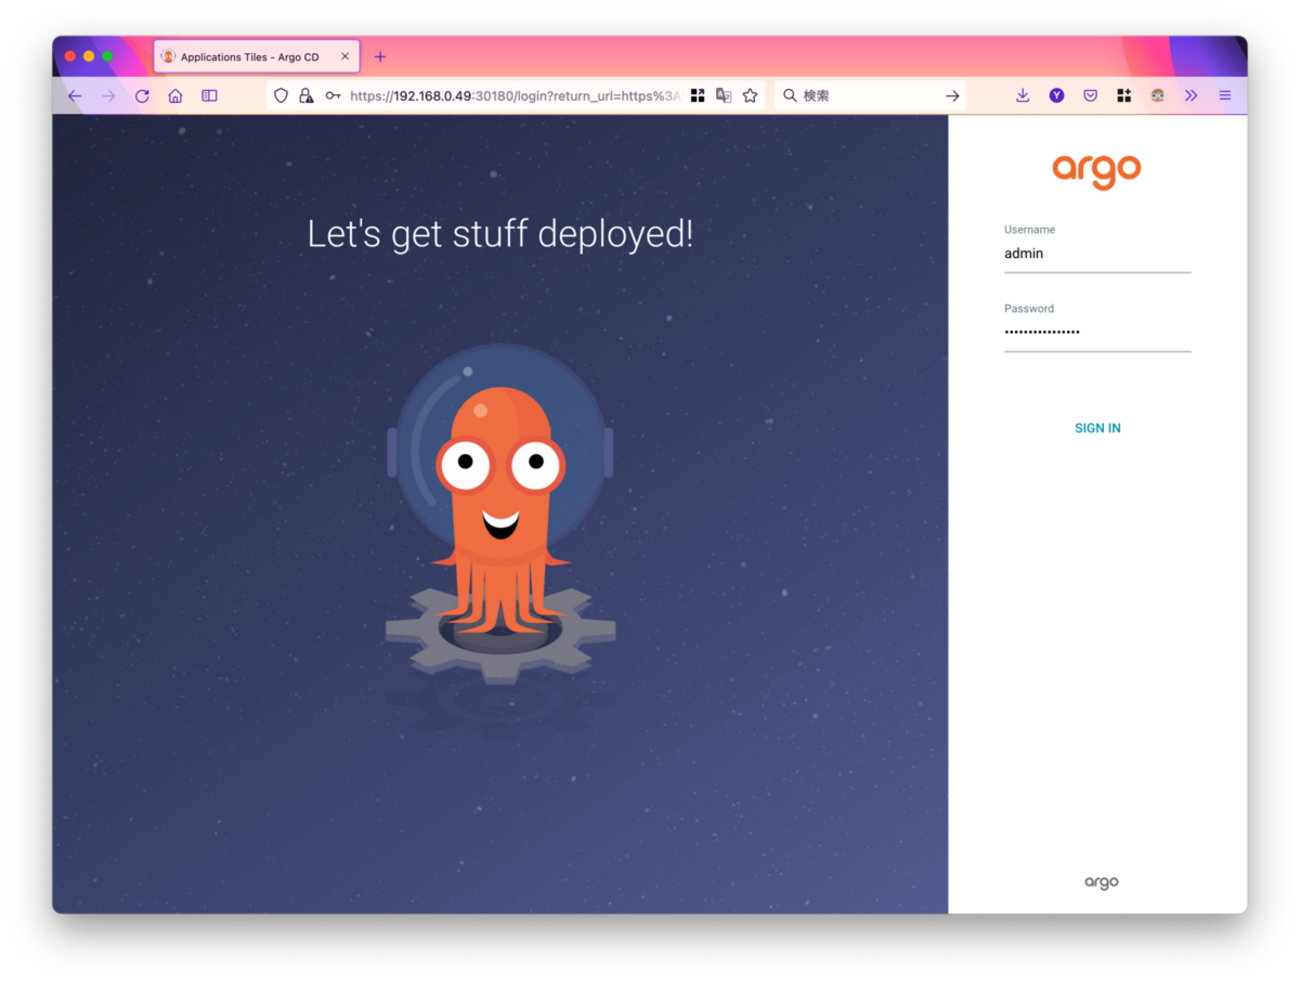The height and width of the screenshot is (983, 1300).
Task: Go back to the previous page
Action: click(75, 96)
